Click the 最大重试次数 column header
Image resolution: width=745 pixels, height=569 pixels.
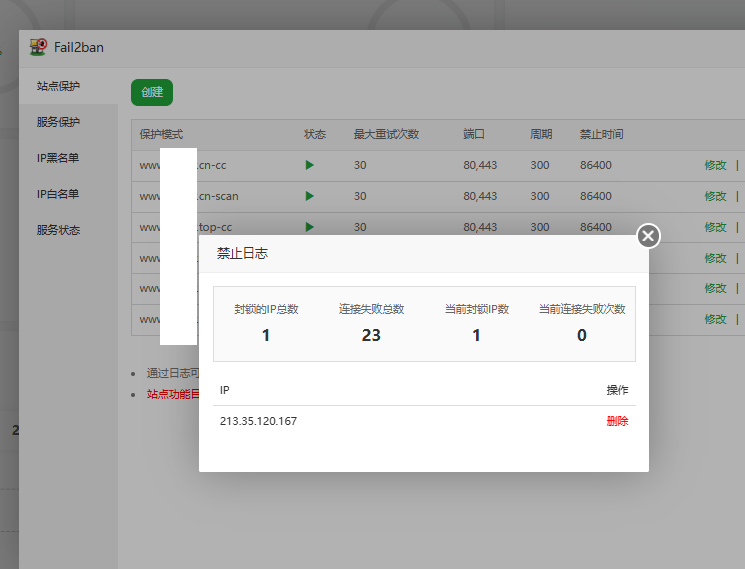(386, 134)
